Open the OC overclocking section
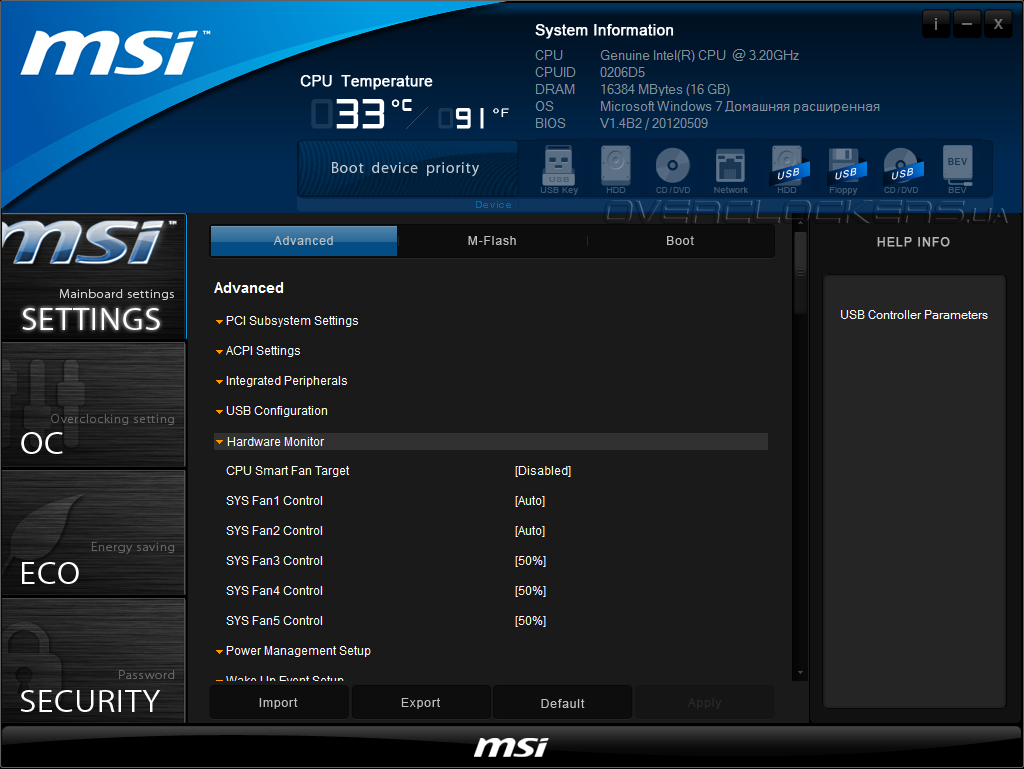This screenshot has height=769, width=1024. [93, 405]
